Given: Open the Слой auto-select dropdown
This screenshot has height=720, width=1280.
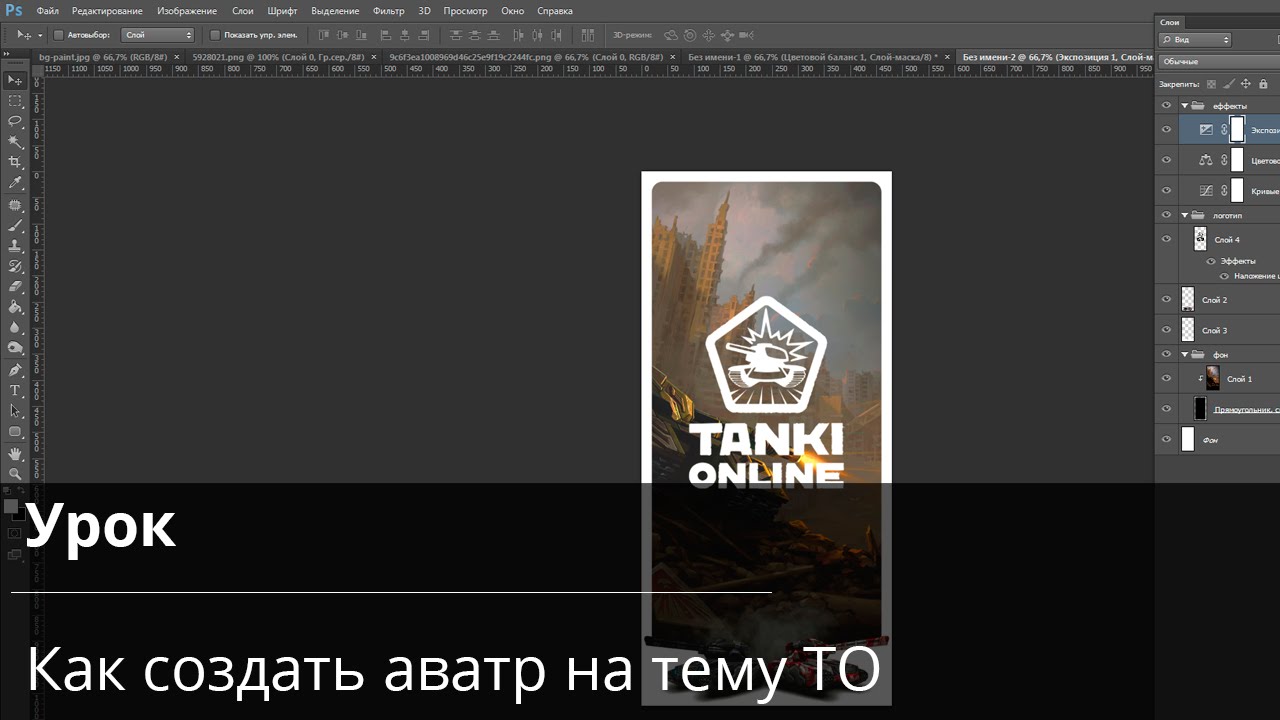Looking at the screenshot, I should click(x=157, y=35).
